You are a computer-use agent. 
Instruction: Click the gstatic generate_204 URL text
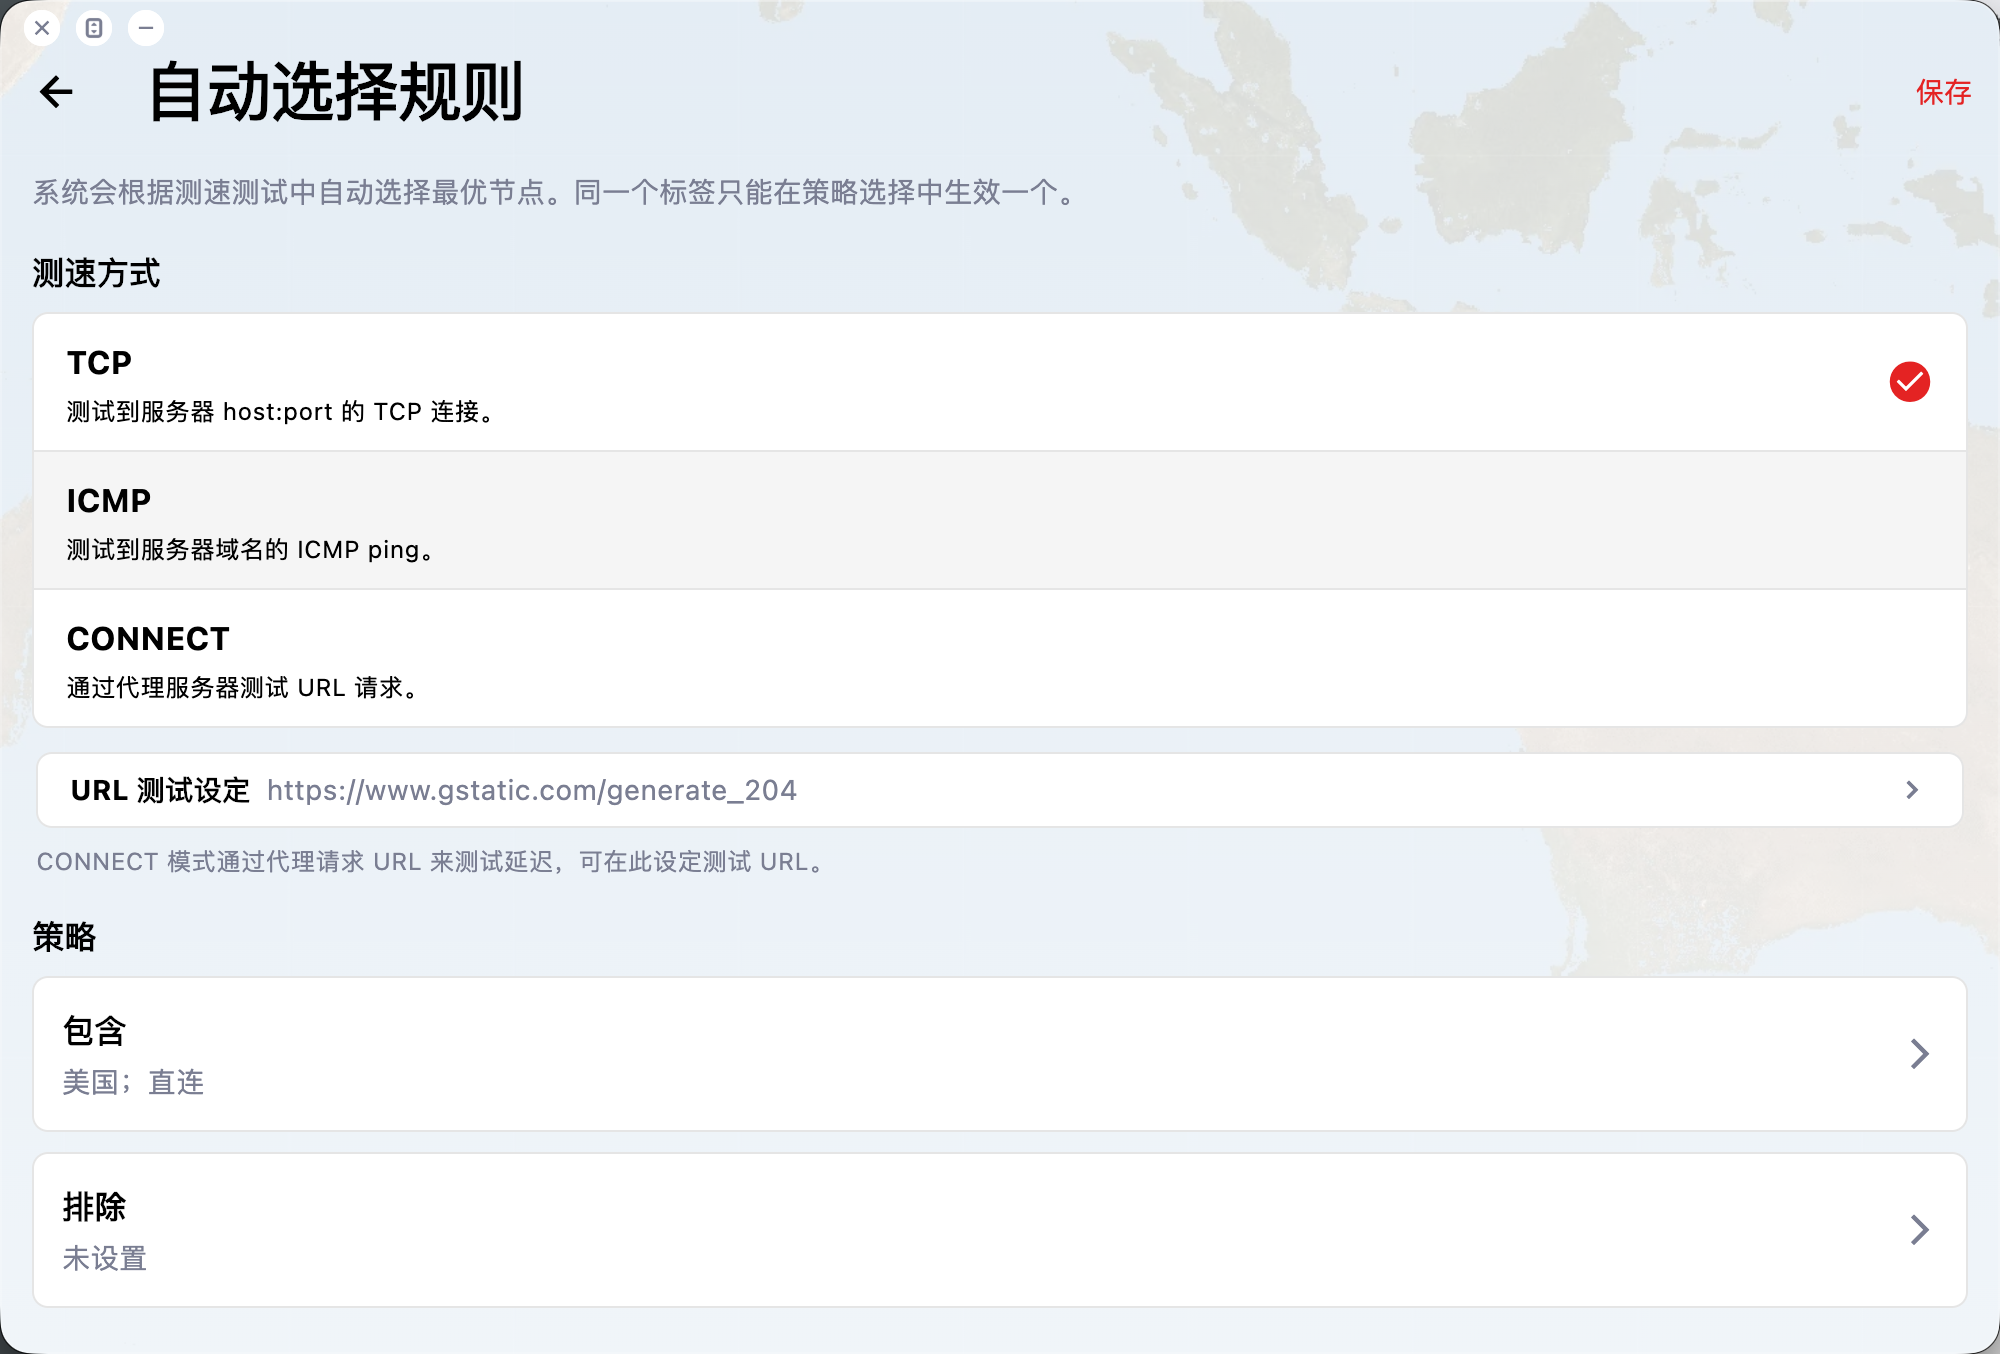[x=532, y=790]
